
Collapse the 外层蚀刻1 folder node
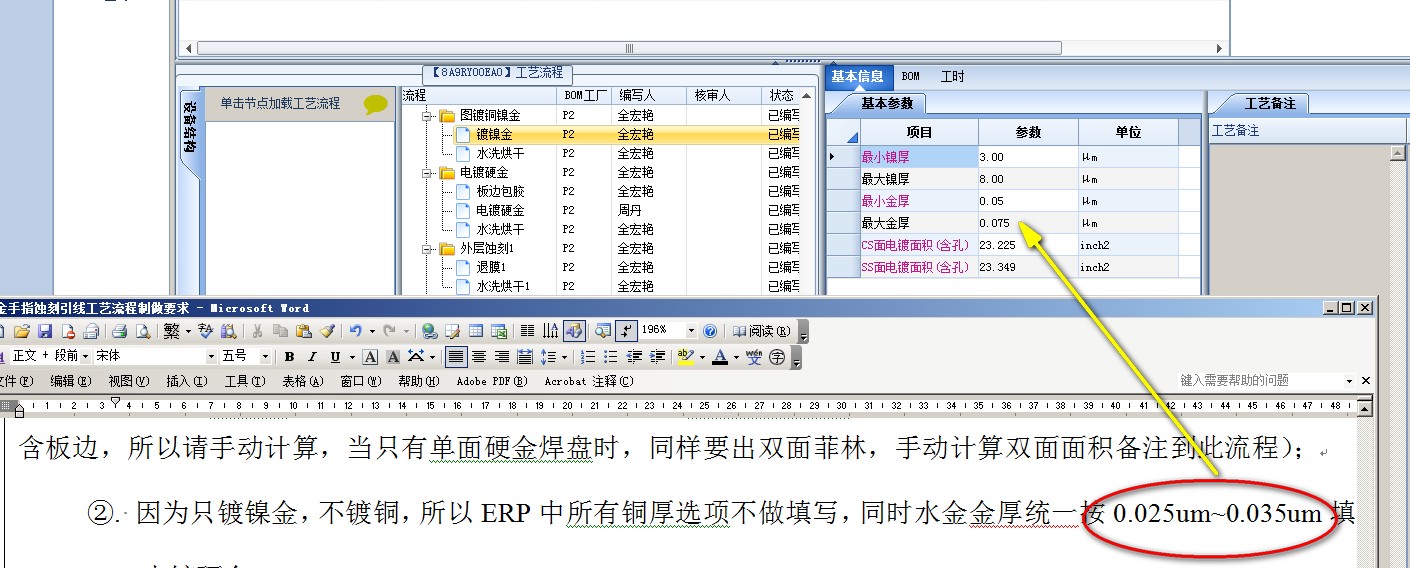point(428,249)
